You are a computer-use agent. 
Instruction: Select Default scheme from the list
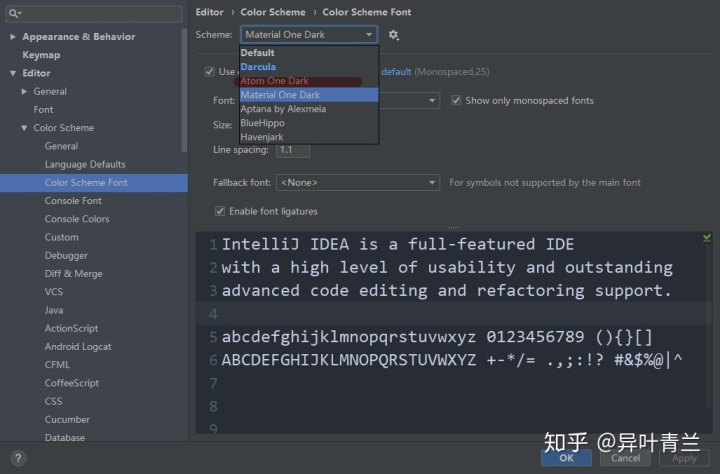click(x=309, y=53)
